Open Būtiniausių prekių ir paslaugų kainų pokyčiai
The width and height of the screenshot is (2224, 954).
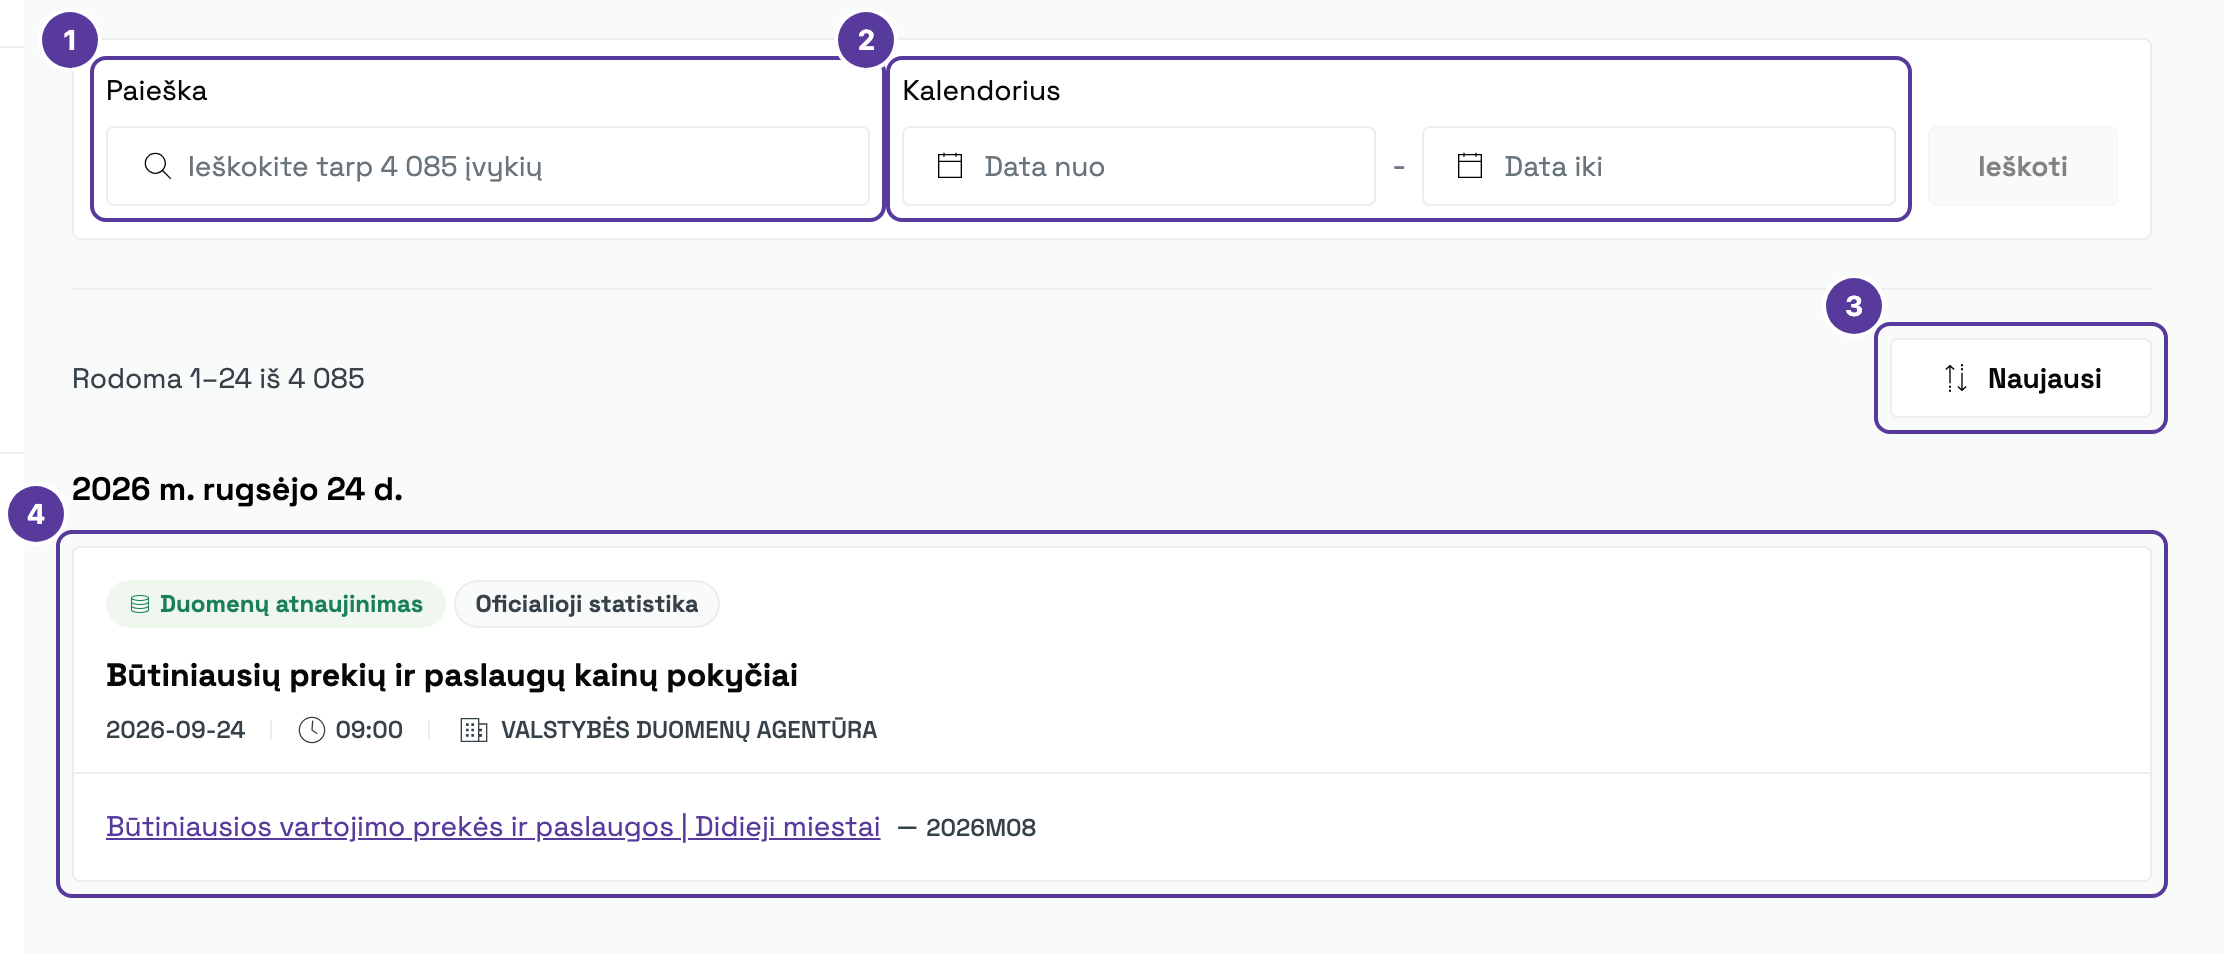pos(452,675)
